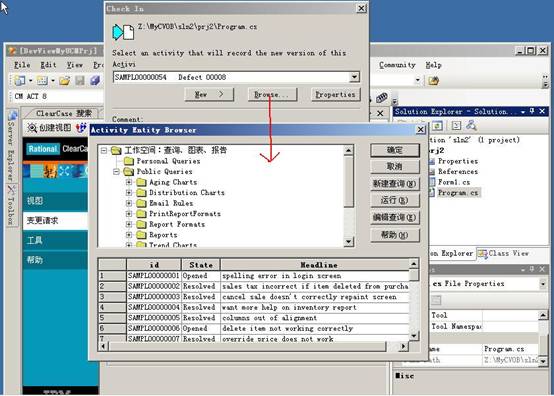
Task: Click the Personal Queries folder icon
Action: click(x=129, y=161)
